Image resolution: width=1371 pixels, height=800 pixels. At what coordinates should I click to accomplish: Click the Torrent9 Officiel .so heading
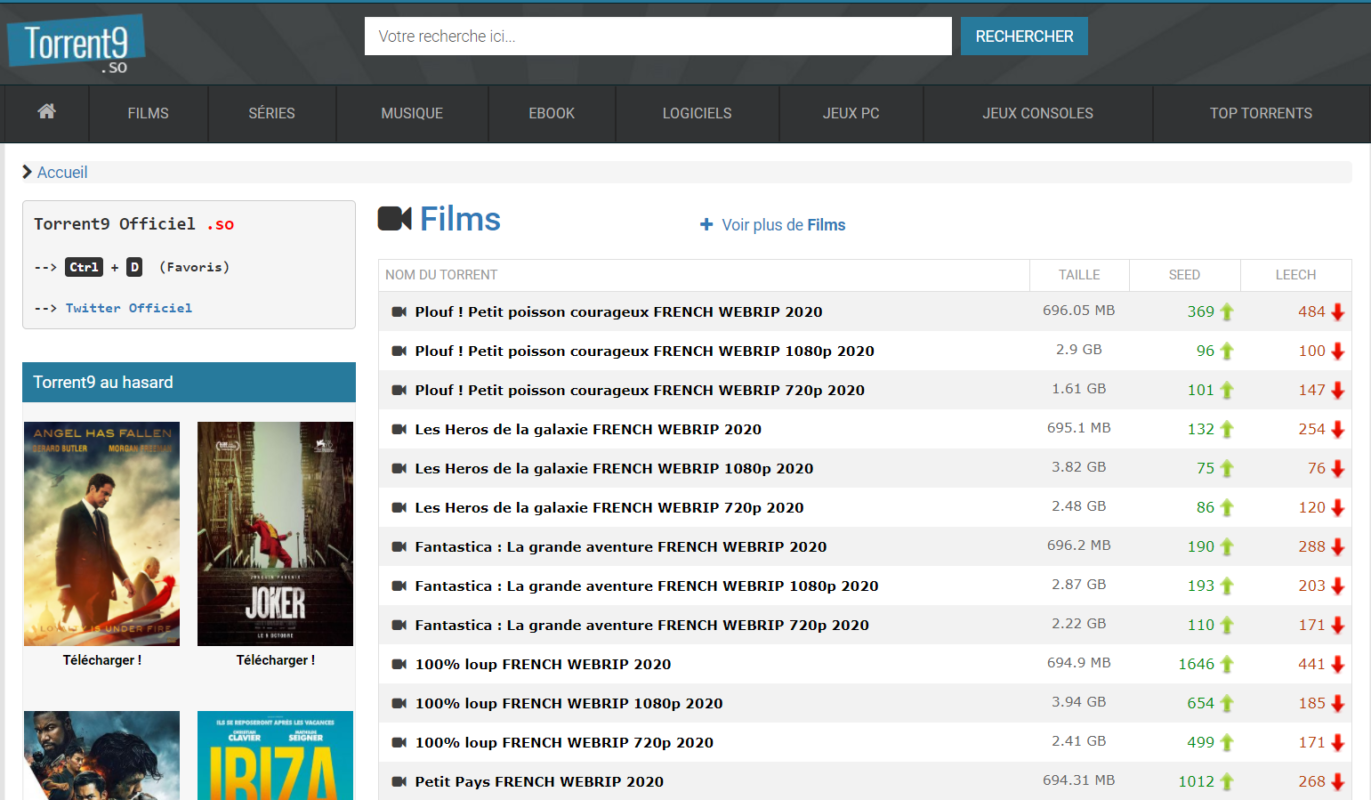point(134,224)
